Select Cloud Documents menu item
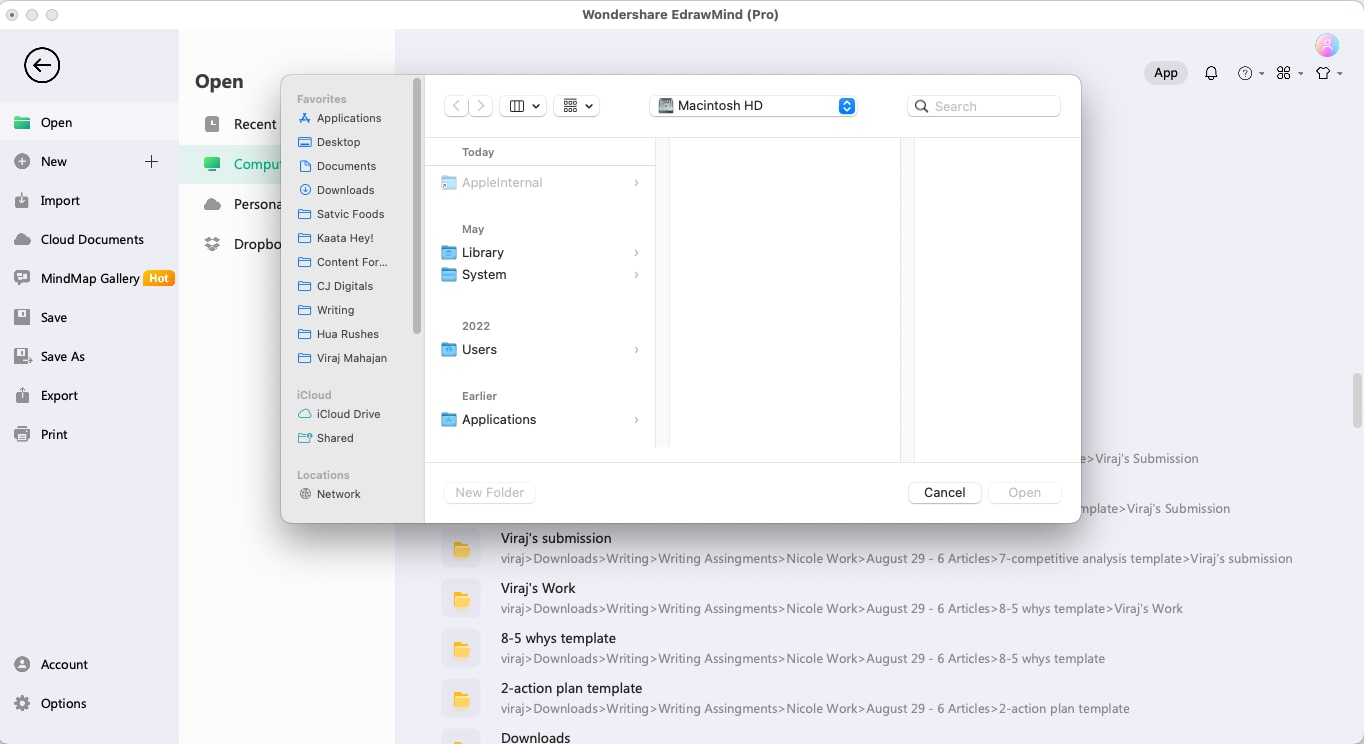Viewport: 1364px width, 744px height. click(x=90, y=239)
